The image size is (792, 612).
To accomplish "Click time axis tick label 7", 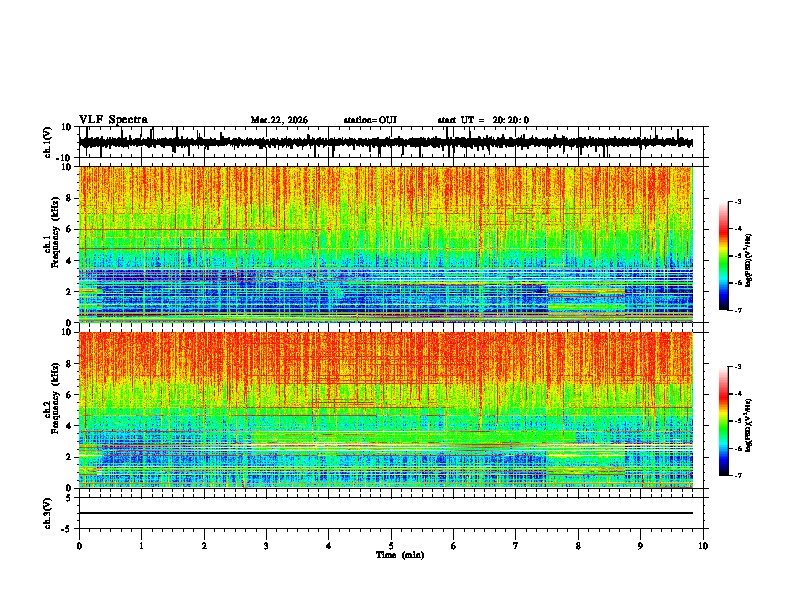I will (516, 546).
